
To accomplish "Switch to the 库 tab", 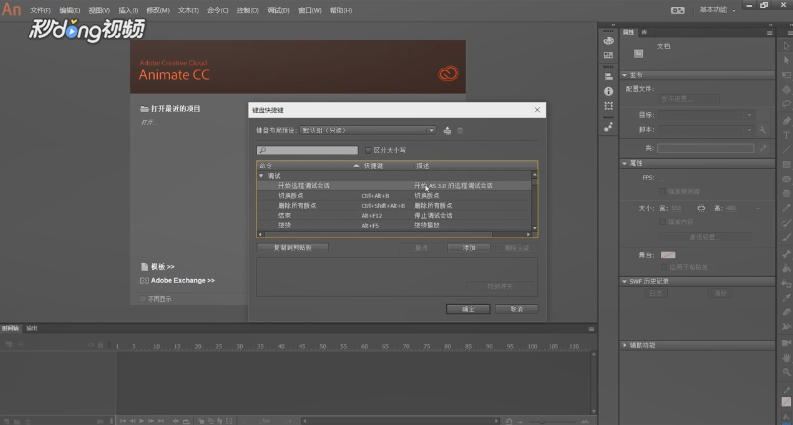I will tap(644, 32).
